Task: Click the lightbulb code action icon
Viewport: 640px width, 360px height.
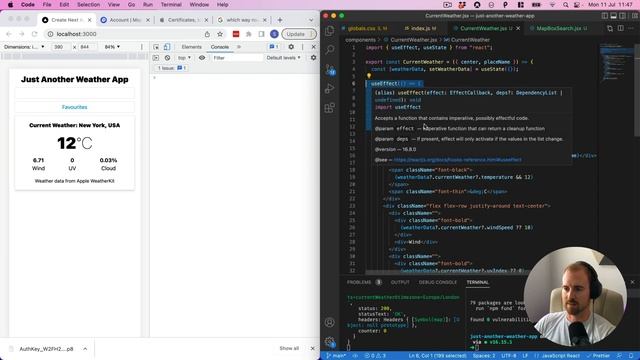Action: click(369, 76)
